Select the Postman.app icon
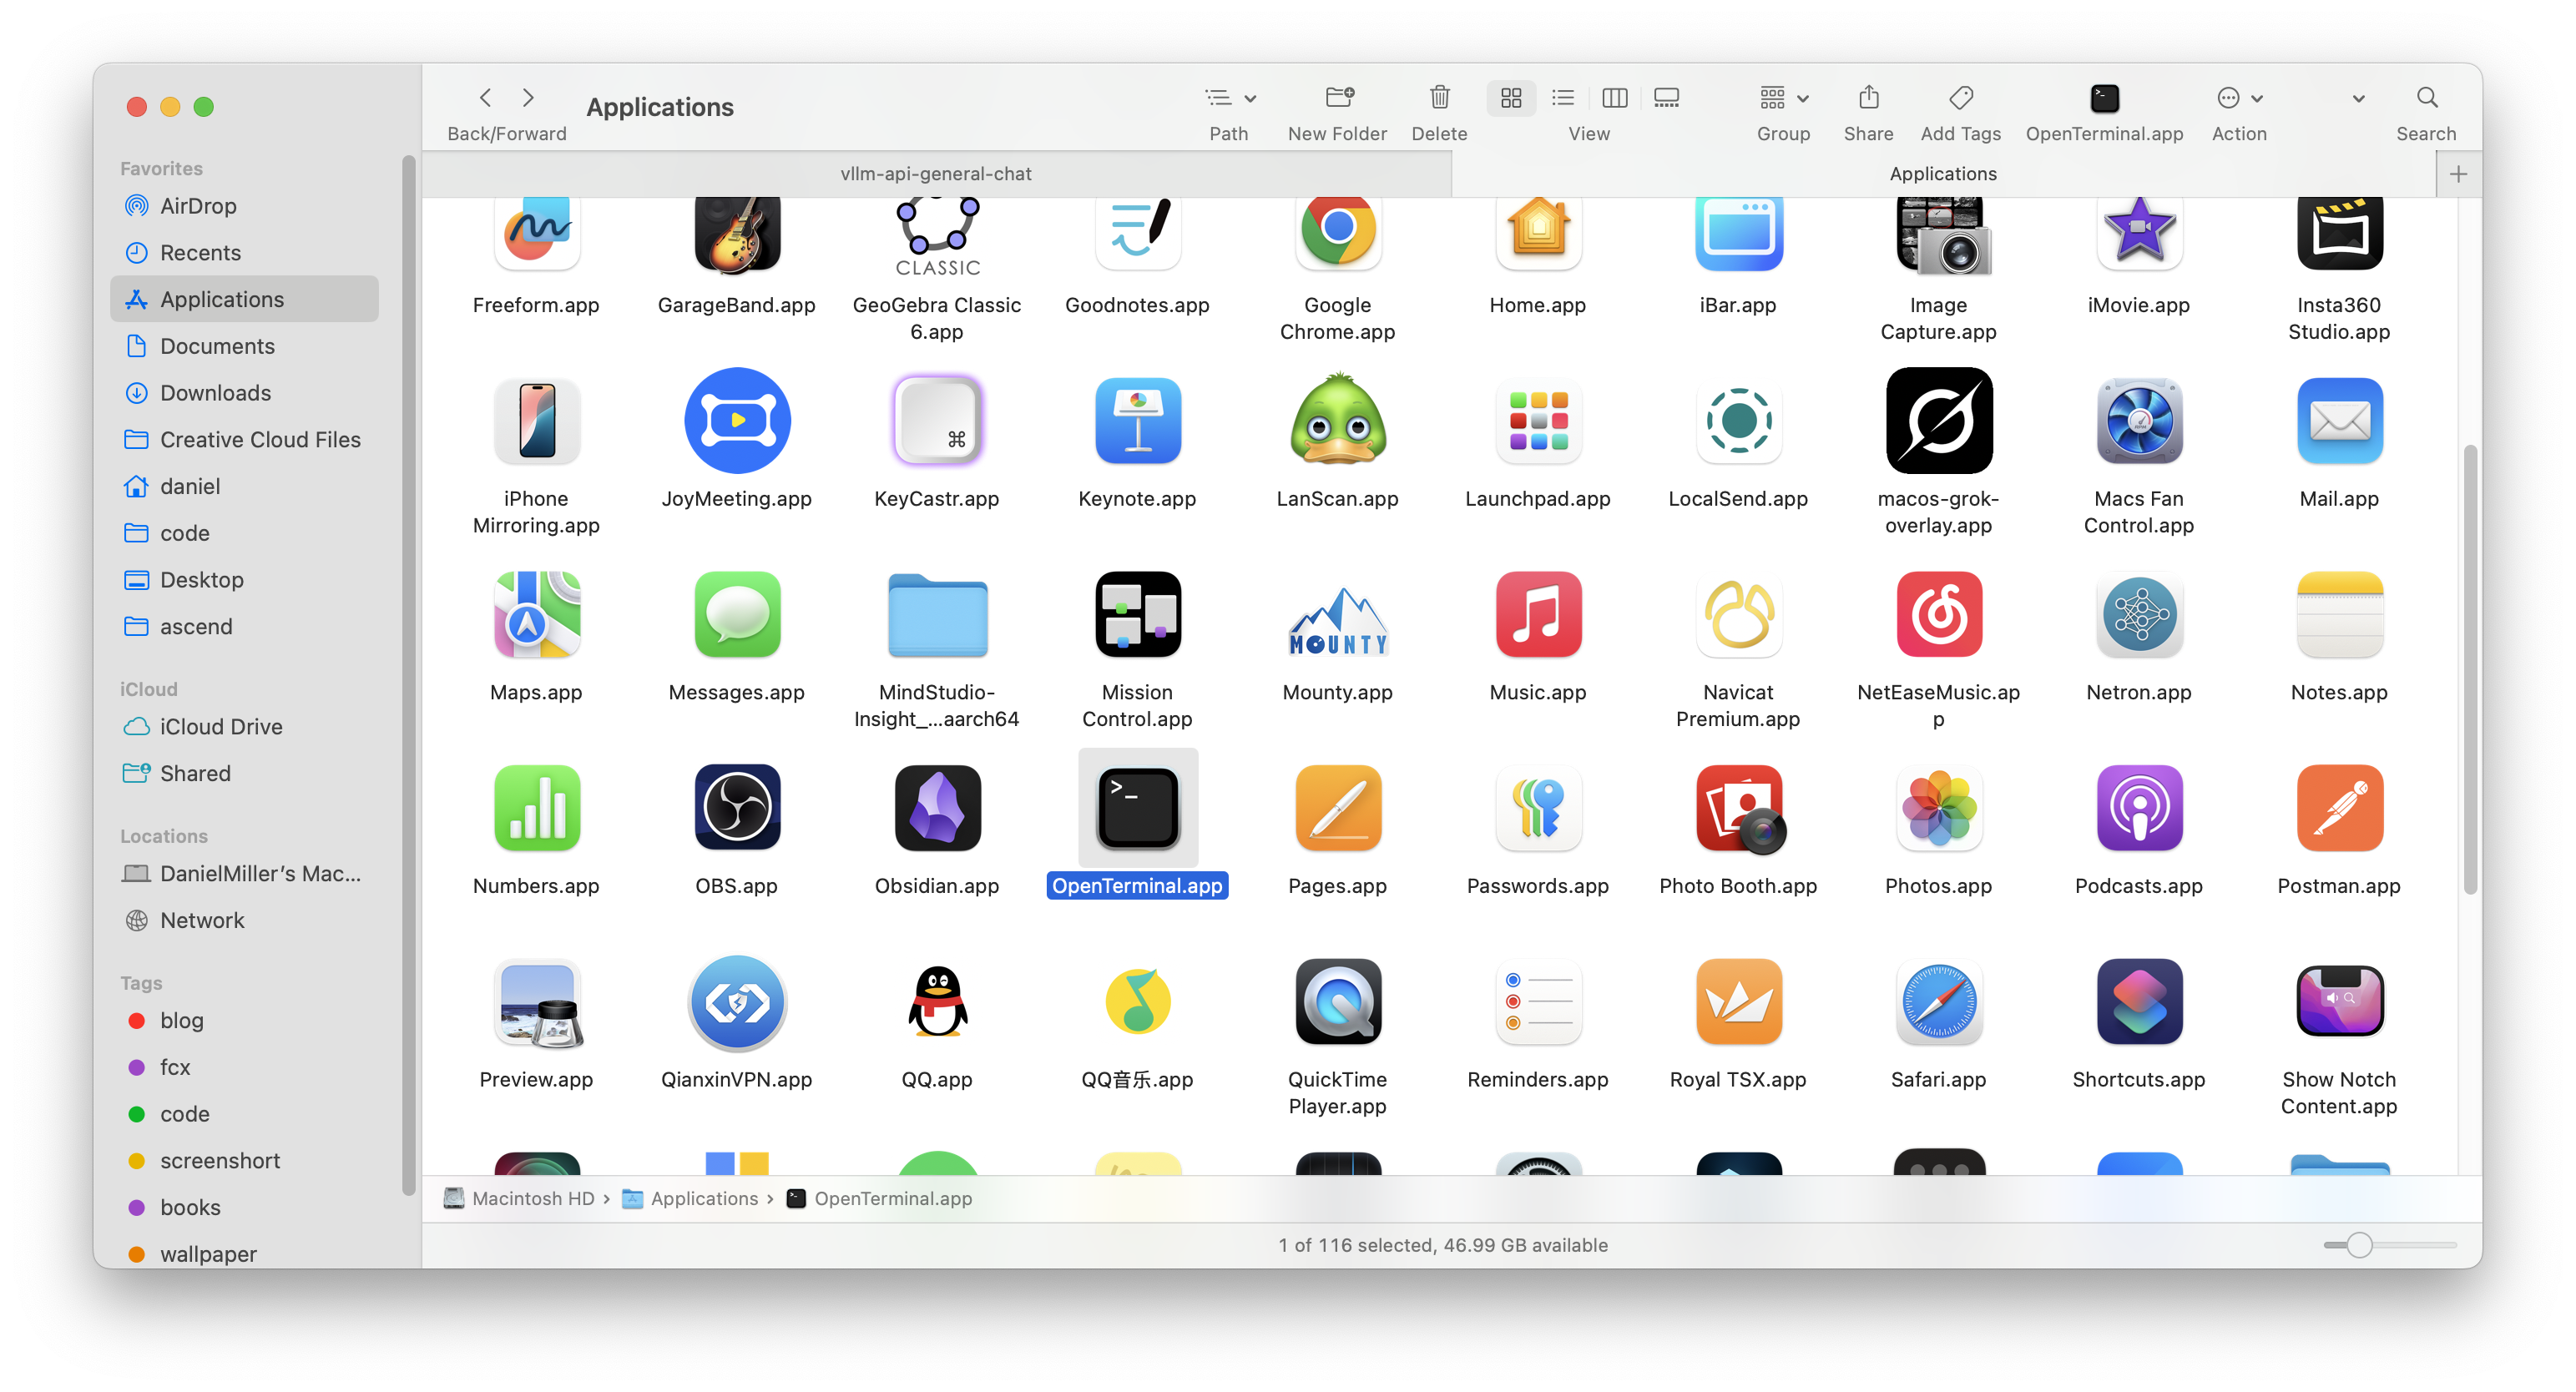This screenshot has height=1392, width=2576. 2338,808
